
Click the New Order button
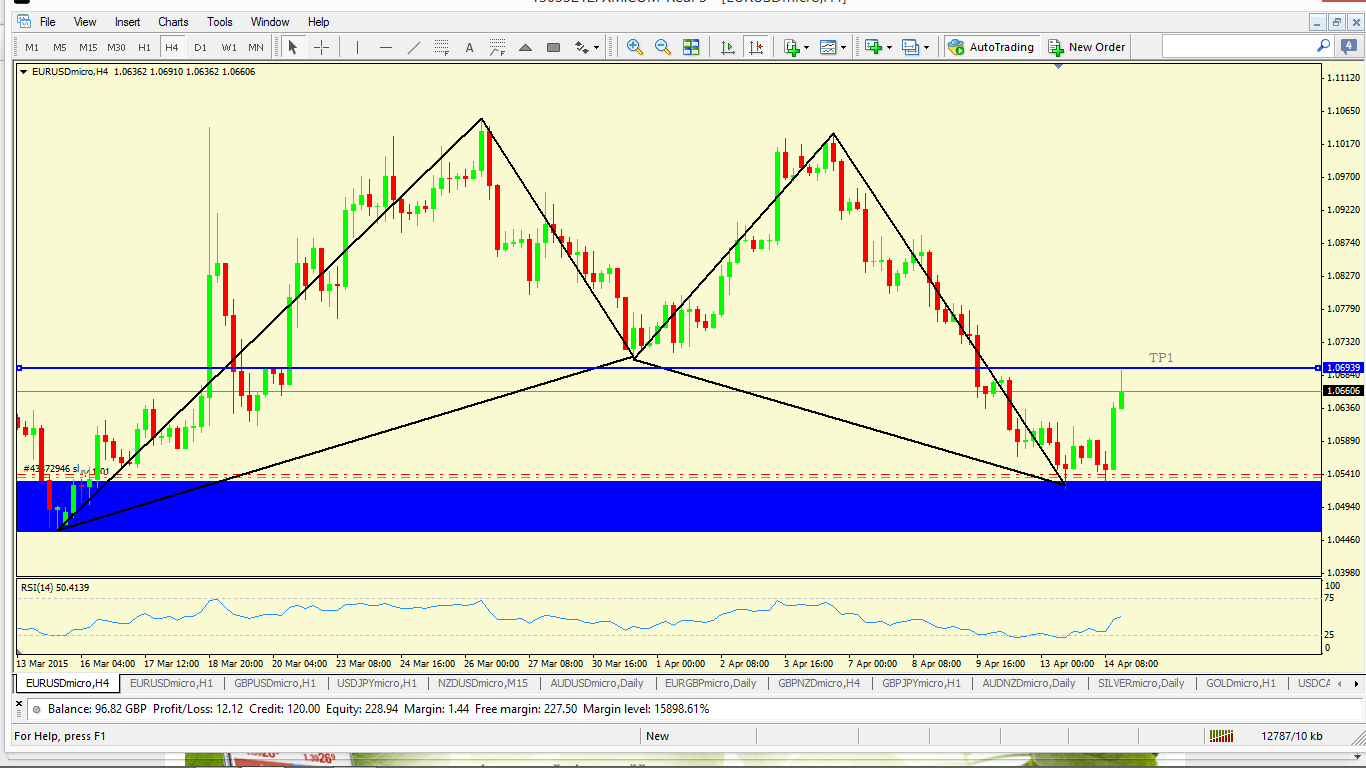point(1086,47)
